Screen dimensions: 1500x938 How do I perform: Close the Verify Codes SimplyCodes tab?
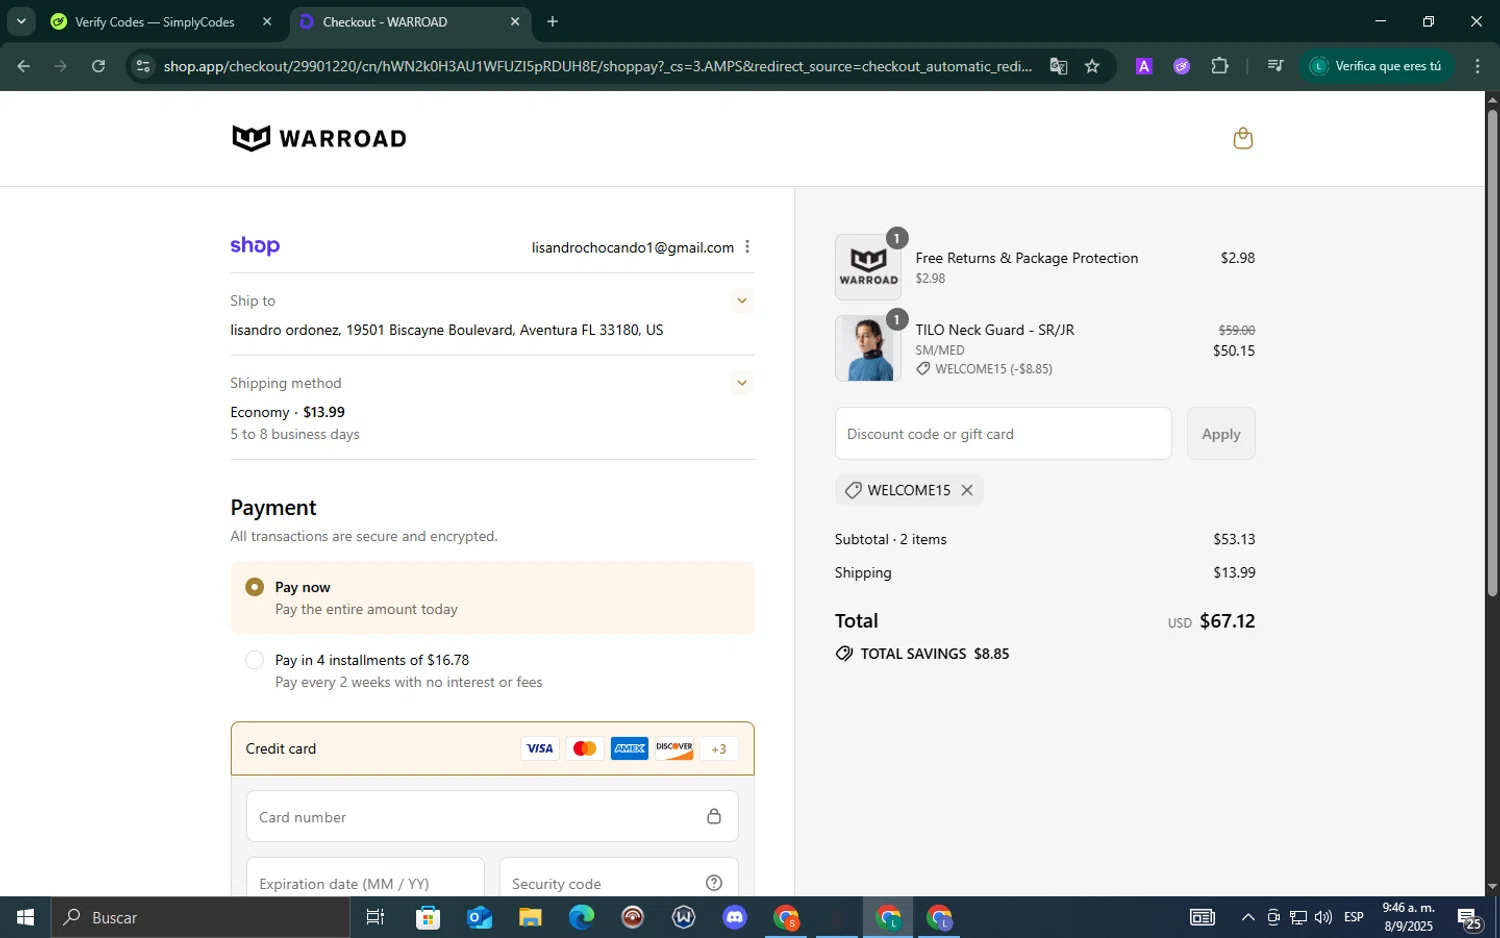(267, 21)
